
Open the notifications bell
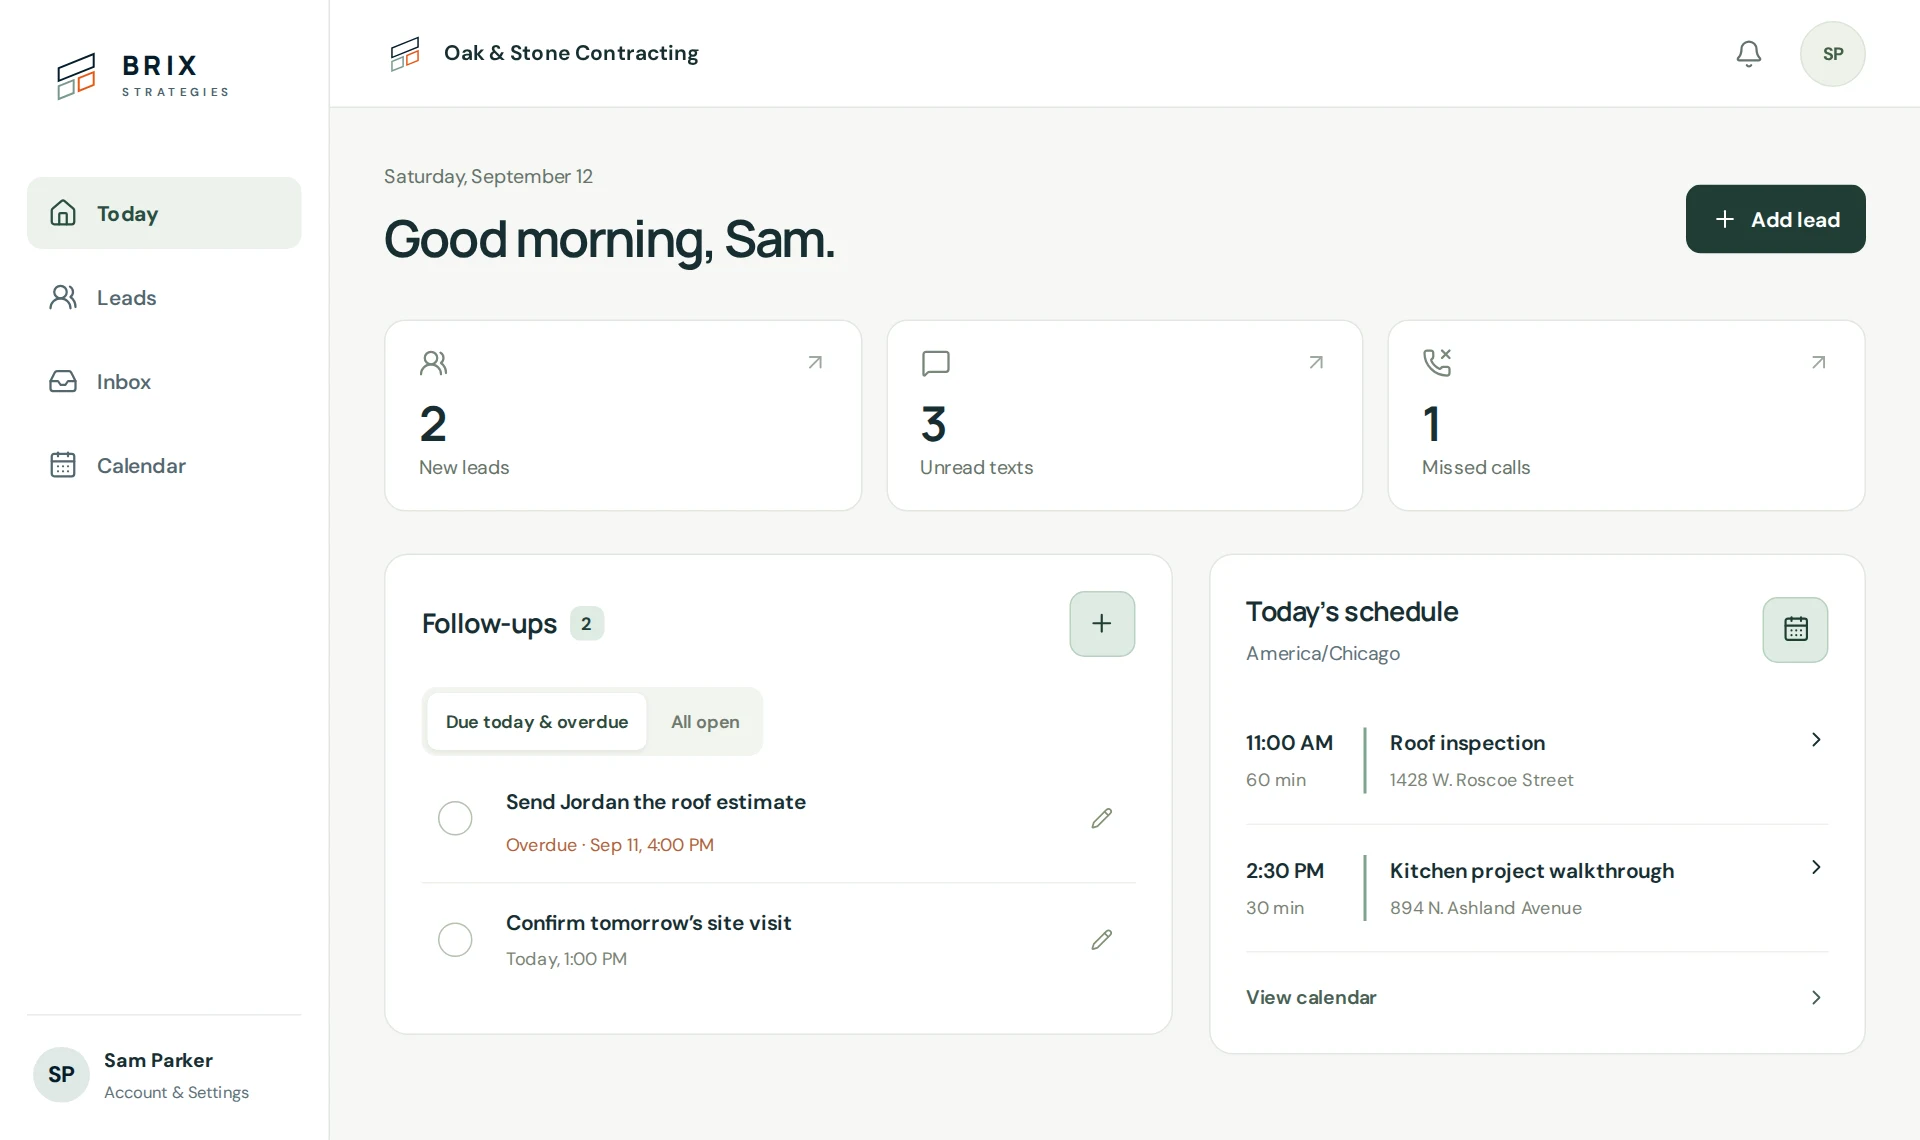[x=1748, y=54]
